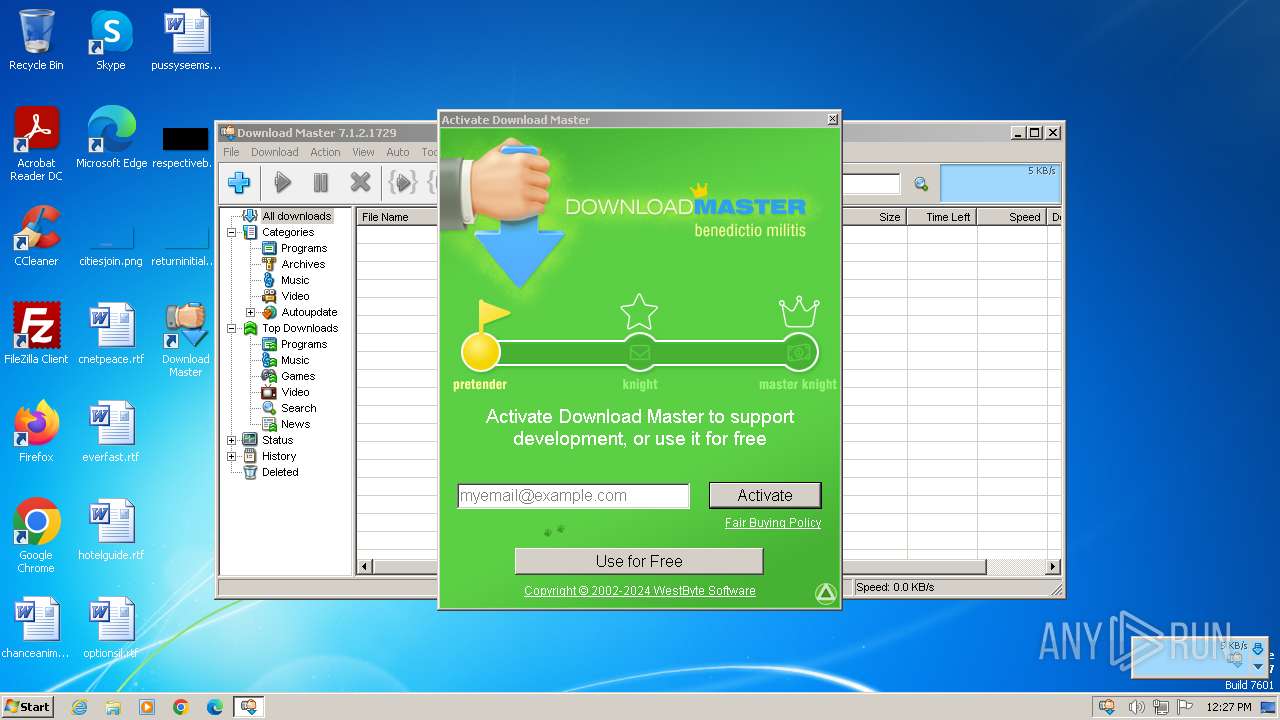Select the Top Downloads node
1280x720 pixels.
coord(300,328)
